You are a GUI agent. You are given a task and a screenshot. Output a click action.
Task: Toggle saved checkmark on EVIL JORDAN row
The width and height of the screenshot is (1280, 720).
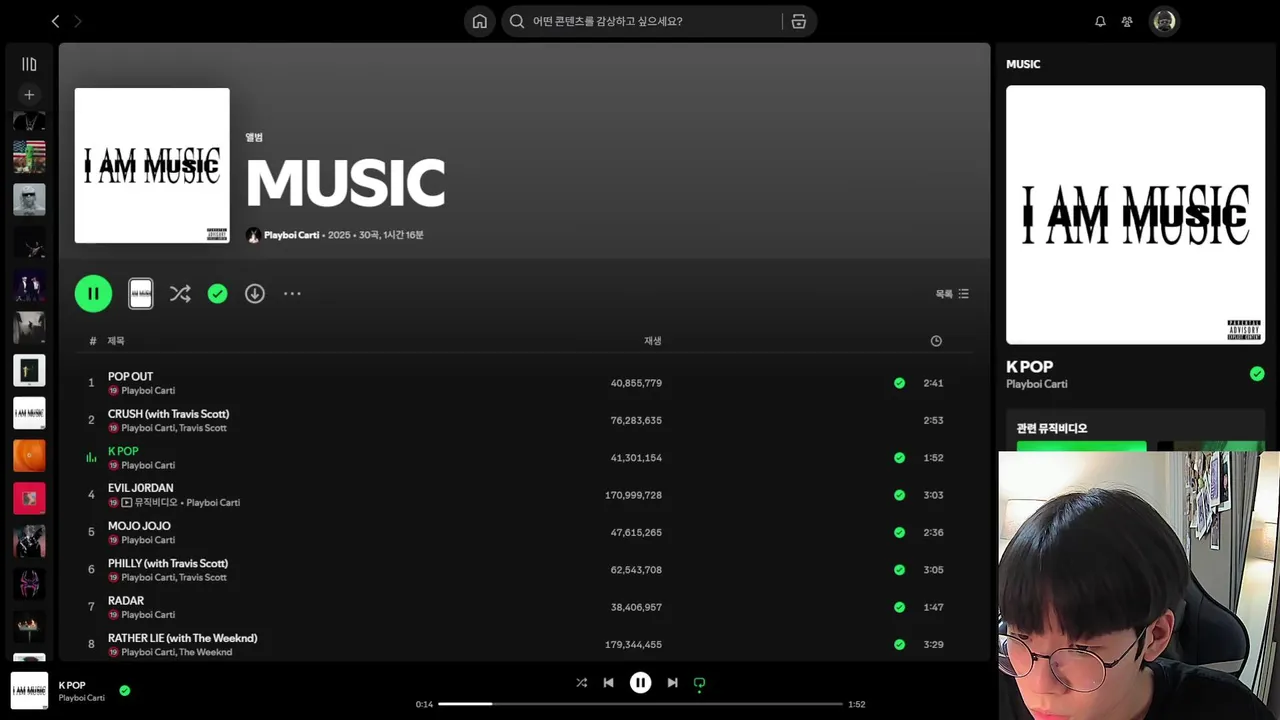pos(899,495)
